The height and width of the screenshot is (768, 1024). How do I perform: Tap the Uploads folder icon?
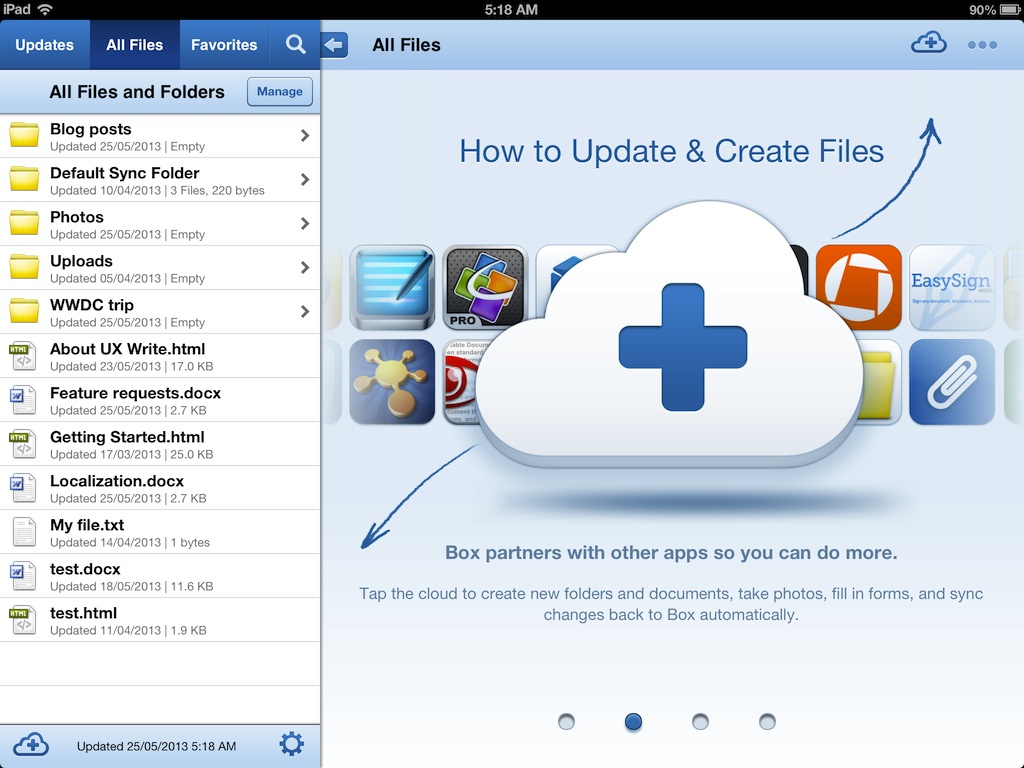tap(24, 267)
